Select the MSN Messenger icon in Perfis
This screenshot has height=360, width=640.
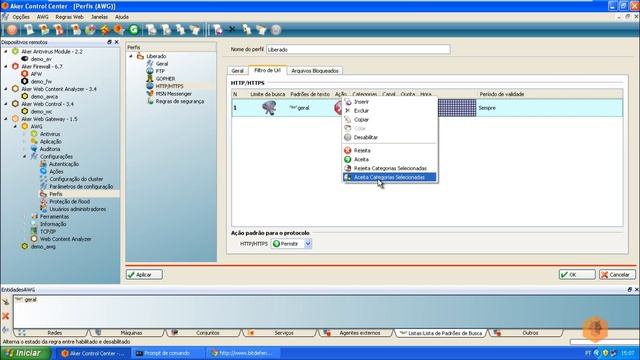150,93
